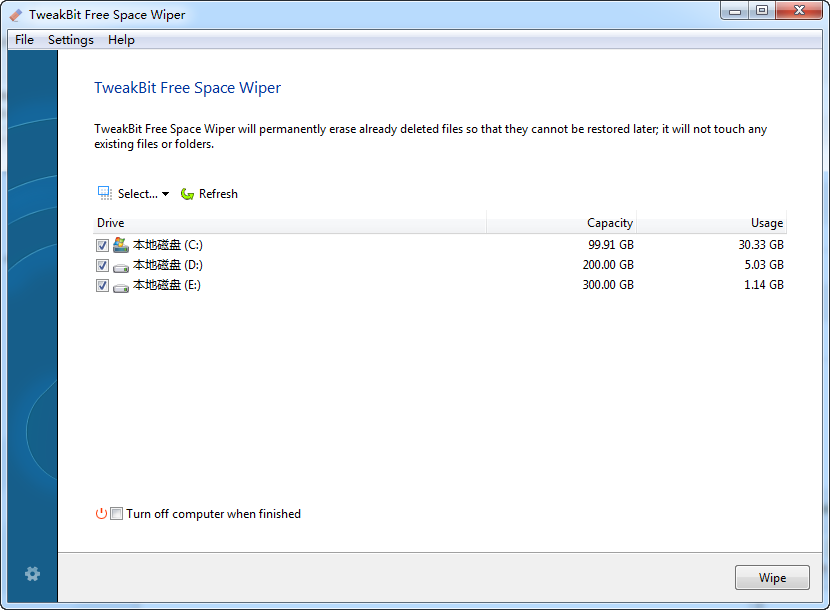Enable Turn off computer when finished
This screenshot has width=830, height=610.
[x=116, y=514]
